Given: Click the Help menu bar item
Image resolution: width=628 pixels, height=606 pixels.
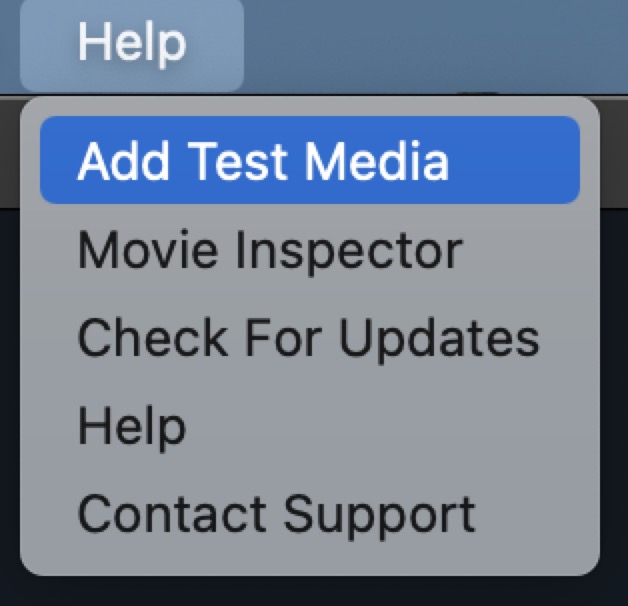Looking at the screenshot, I should (131, 45).
